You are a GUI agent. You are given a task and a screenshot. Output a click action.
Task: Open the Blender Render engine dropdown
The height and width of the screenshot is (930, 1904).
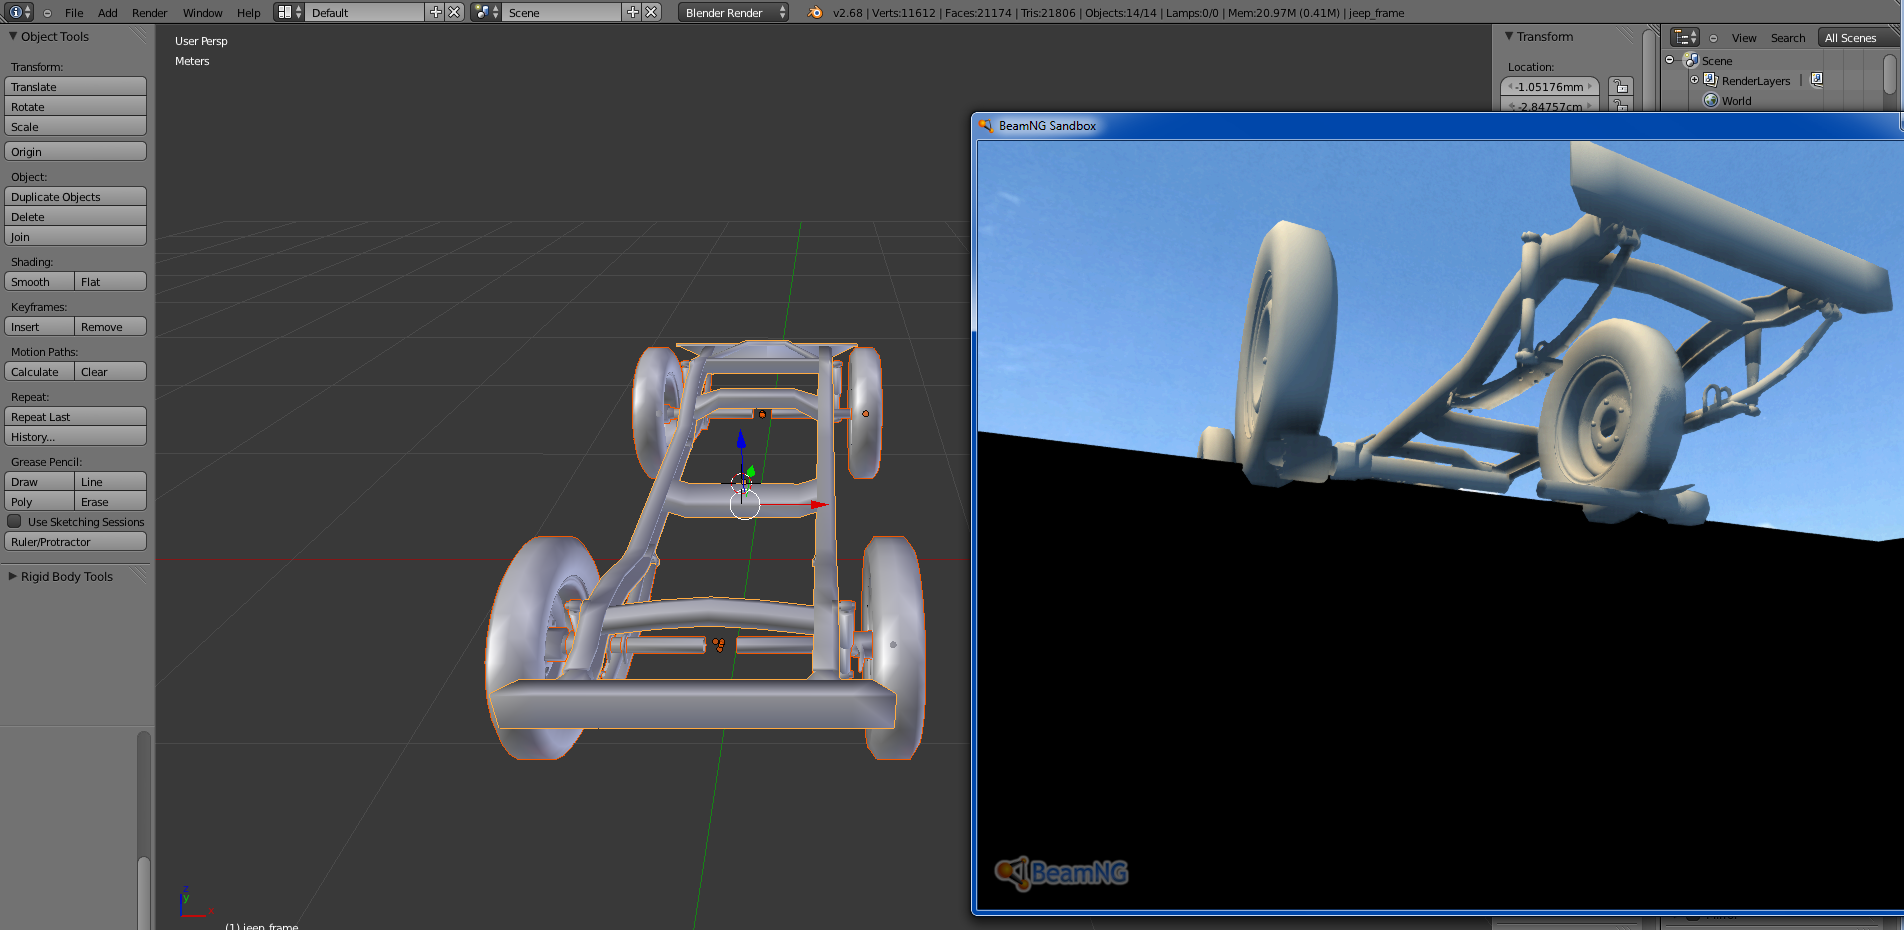(x=733, y=12)
